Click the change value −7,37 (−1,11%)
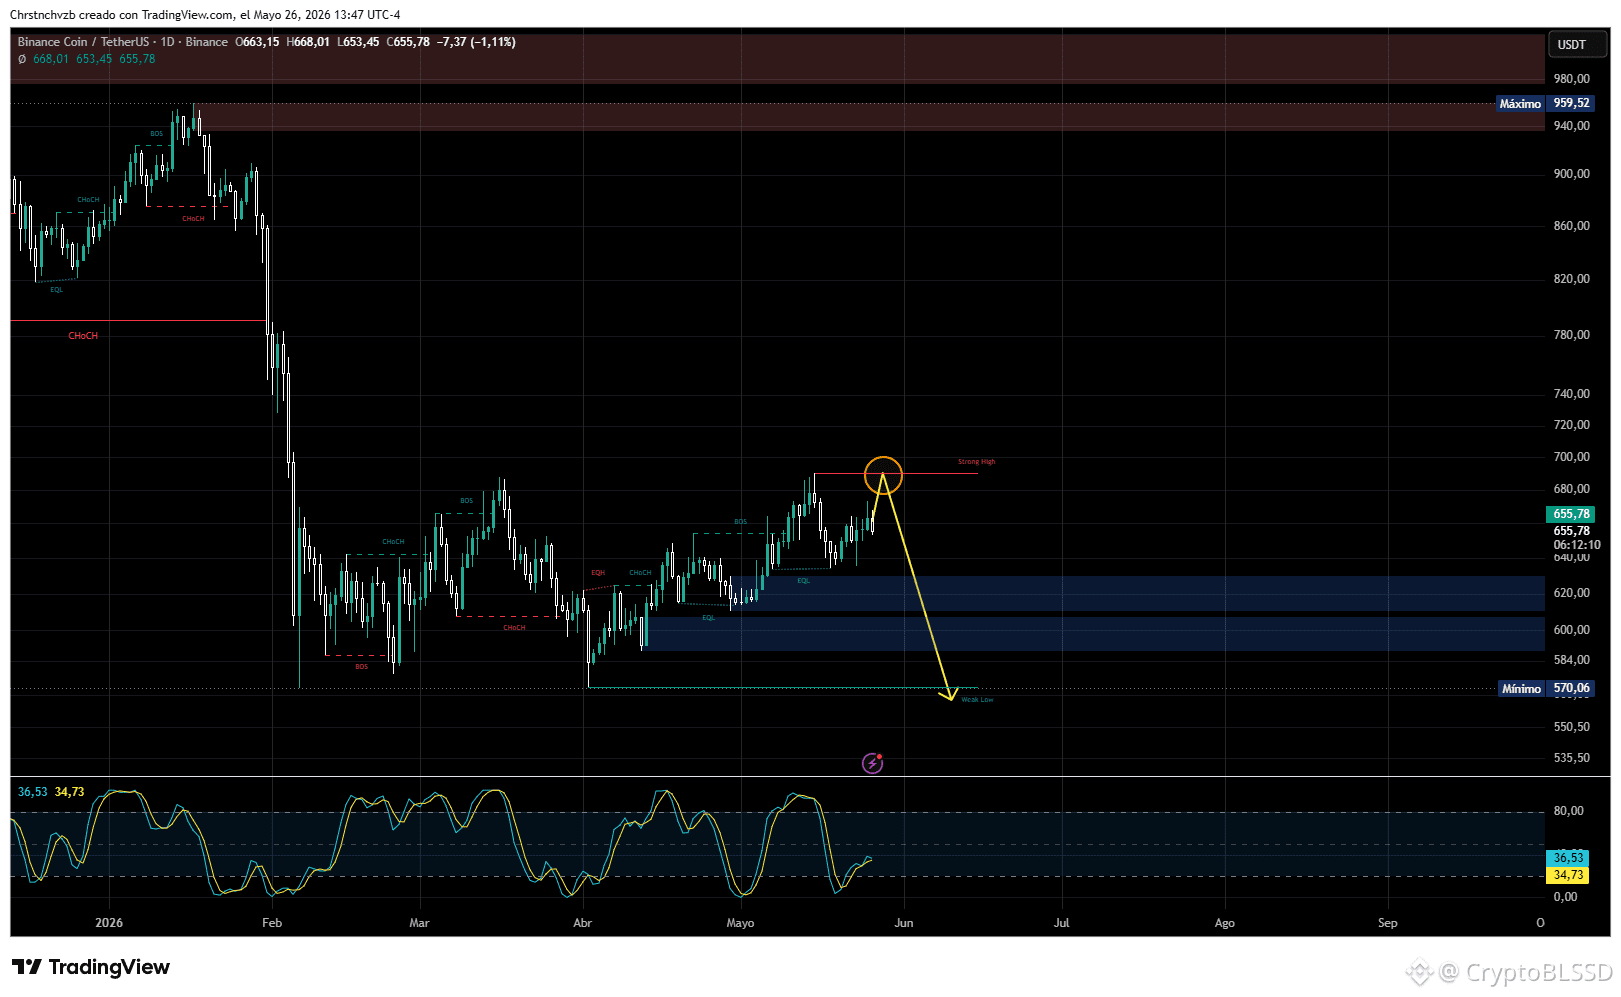This screenshot has height=997, width=1621. [x=477, y=42]
